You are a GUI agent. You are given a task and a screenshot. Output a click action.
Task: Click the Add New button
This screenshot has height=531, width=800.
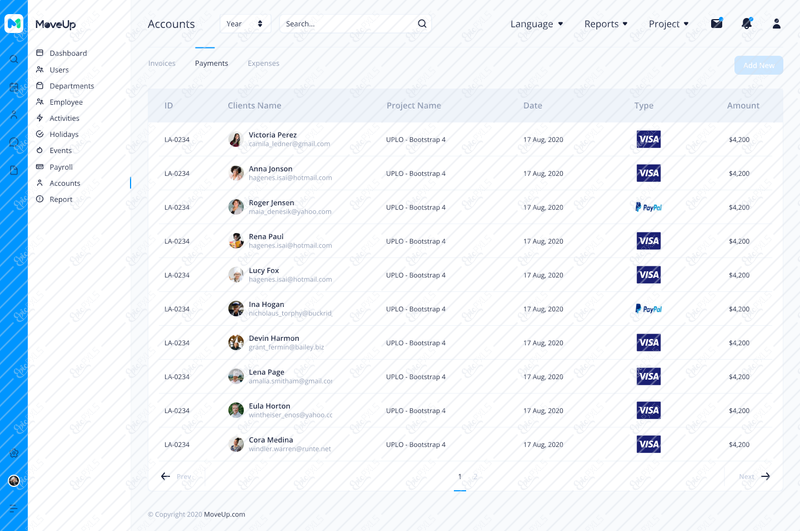click(759, 65)
